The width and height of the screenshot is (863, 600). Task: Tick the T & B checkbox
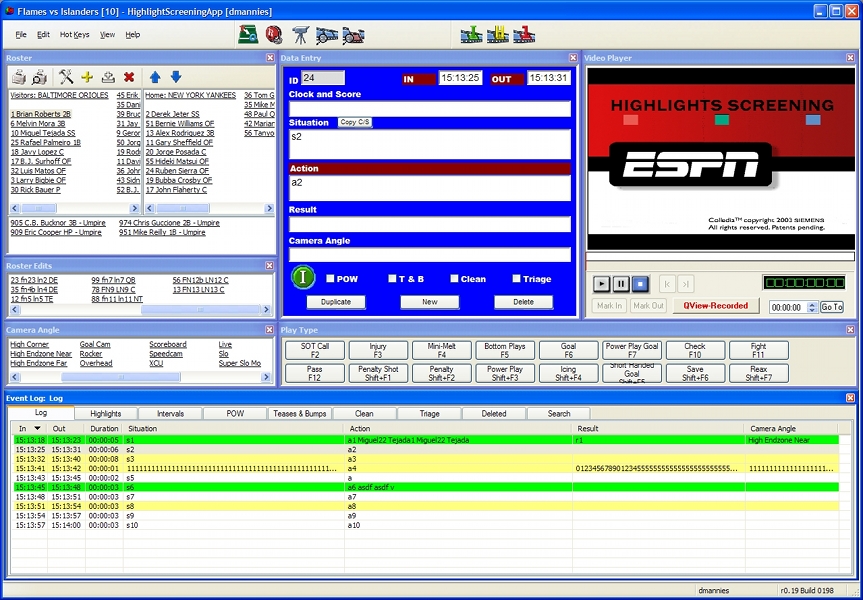[393, 279]
